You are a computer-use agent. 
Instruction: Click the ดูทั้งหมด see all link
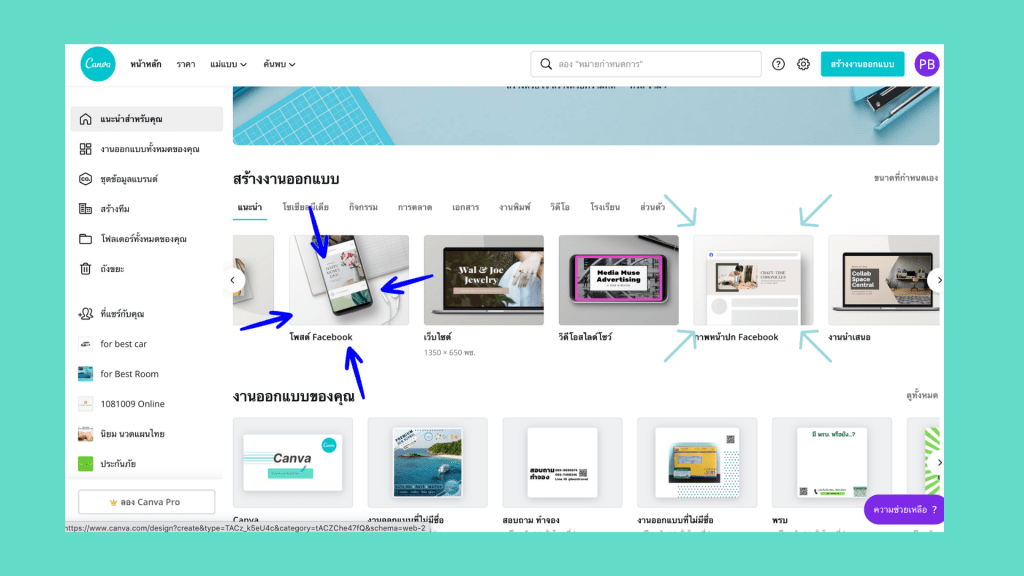click(921, 396)
